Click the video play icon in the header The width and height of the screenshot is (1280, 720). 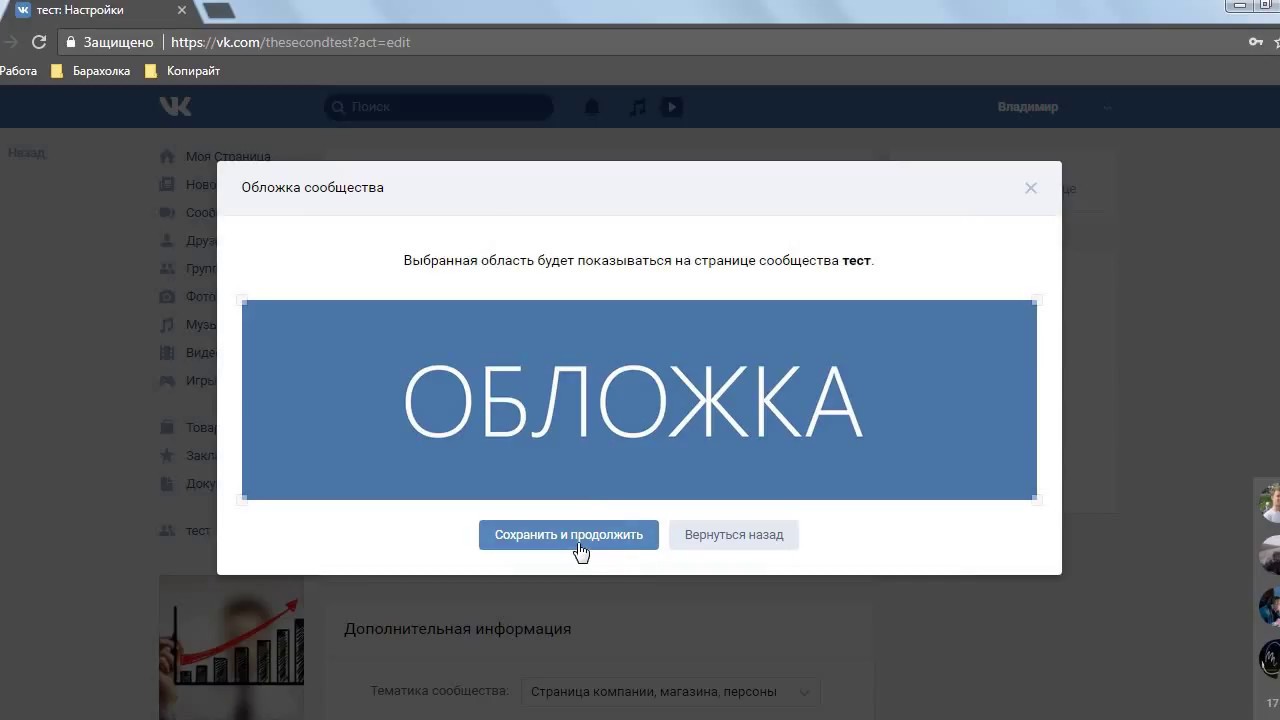[x=671, y=107]
